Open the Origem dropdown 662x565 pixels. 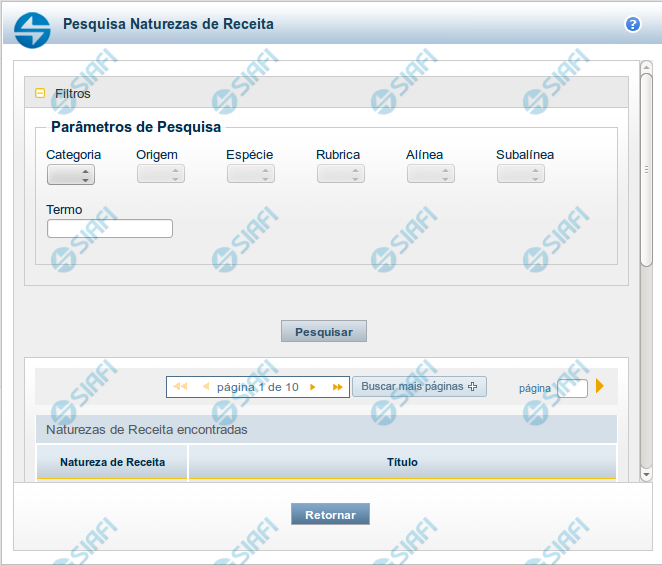(161, 174)
